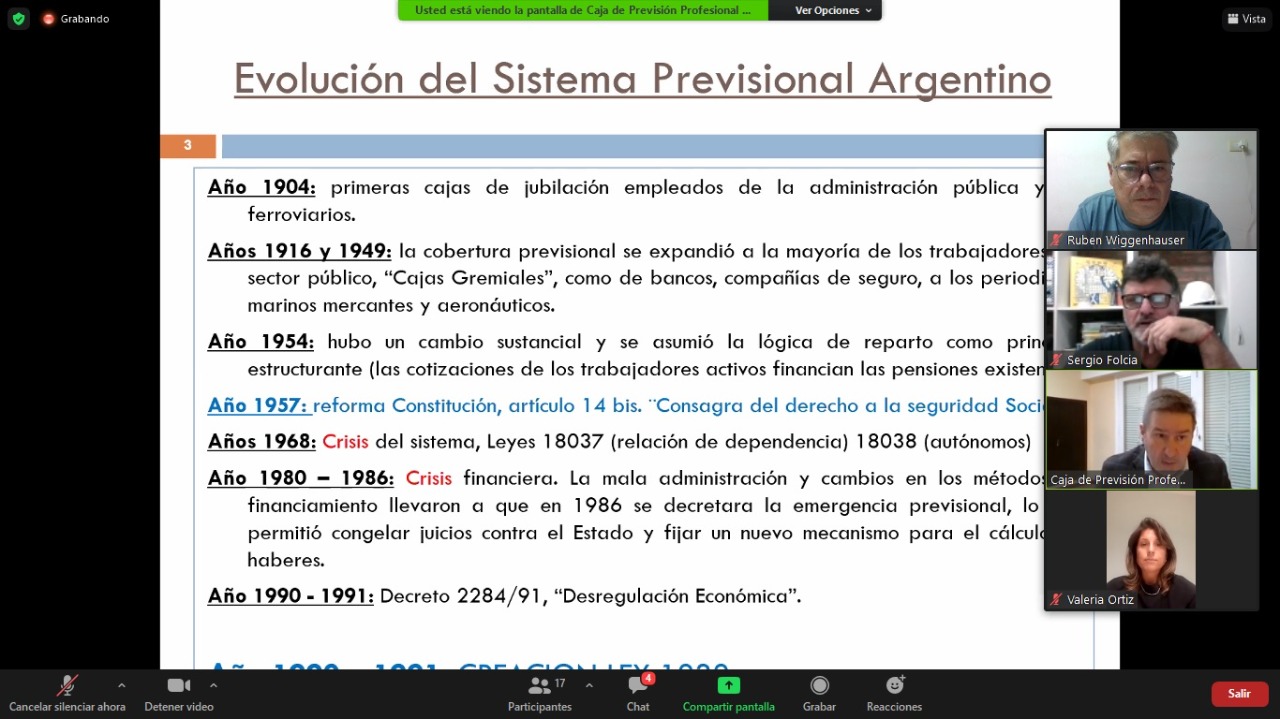Image resolution: width=1280 pixels, height=719 pixels.
Task: Click muted mic icon beside Ruben Wiggenhauser
Action: click(1056, 240)
